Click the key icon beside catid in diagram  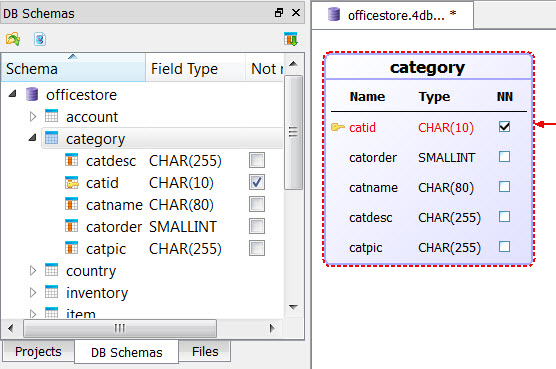pos(338,127)
